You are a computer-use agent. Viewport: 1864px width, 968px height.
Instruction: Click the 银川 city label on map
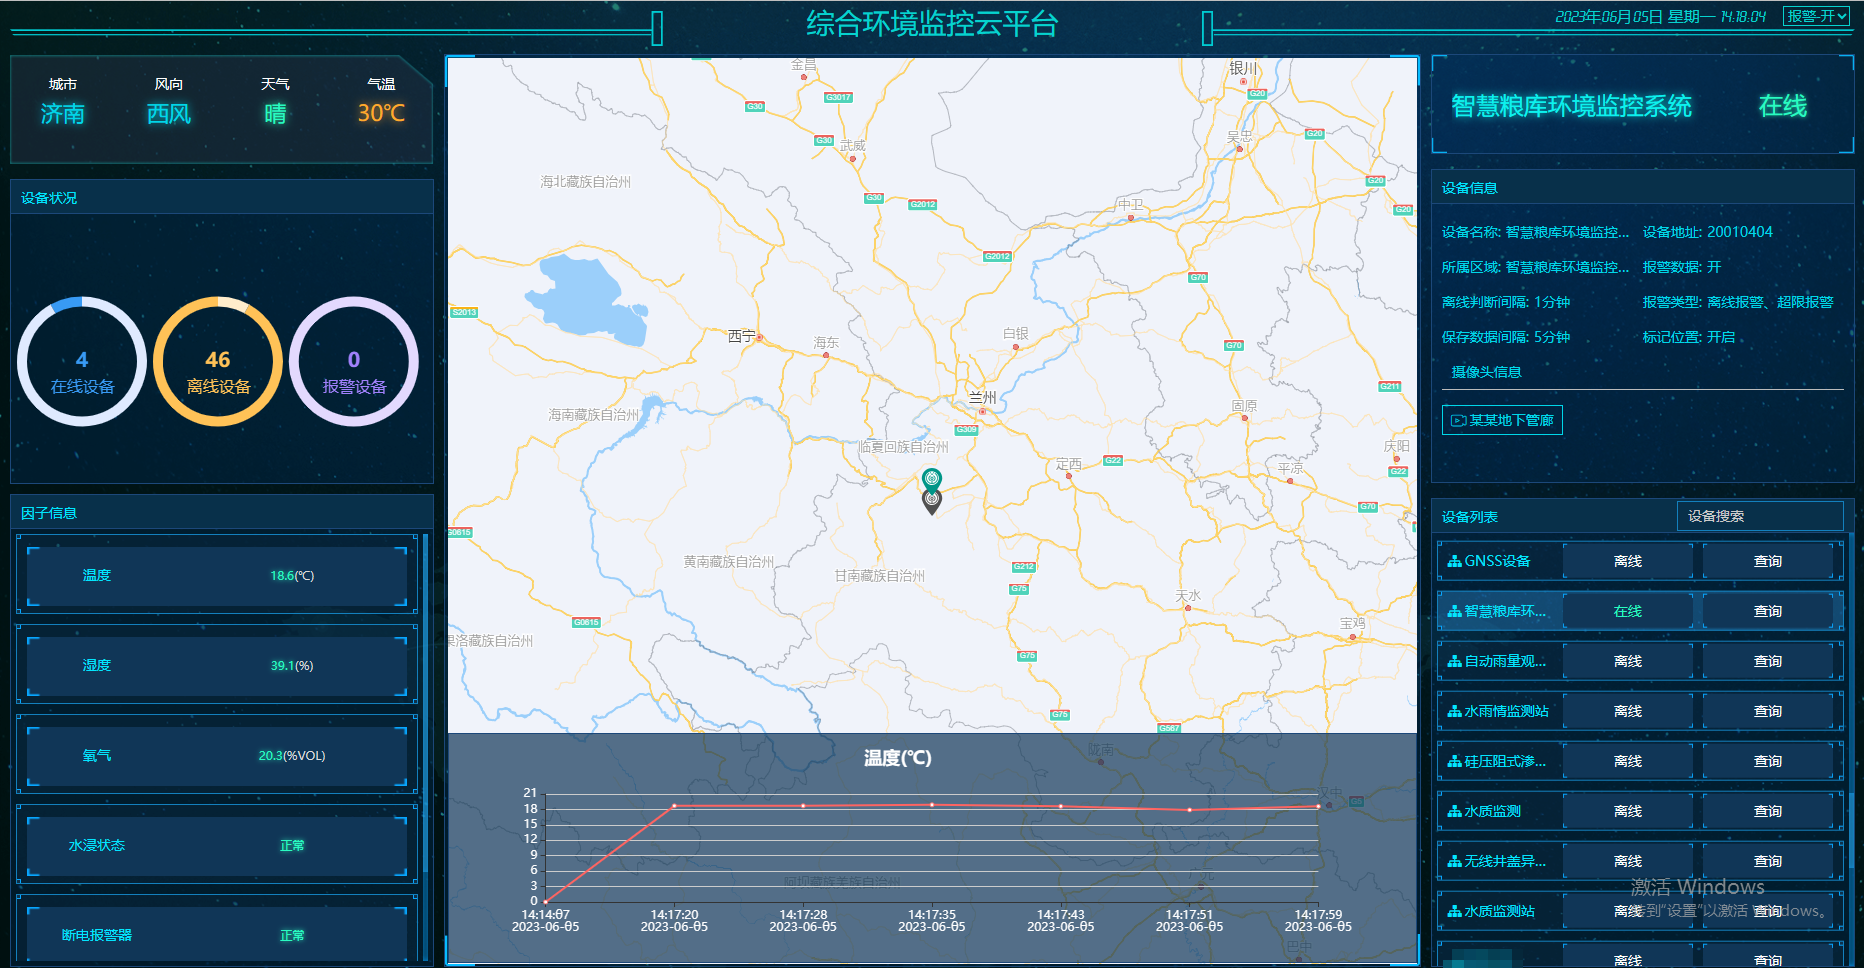1243,68
